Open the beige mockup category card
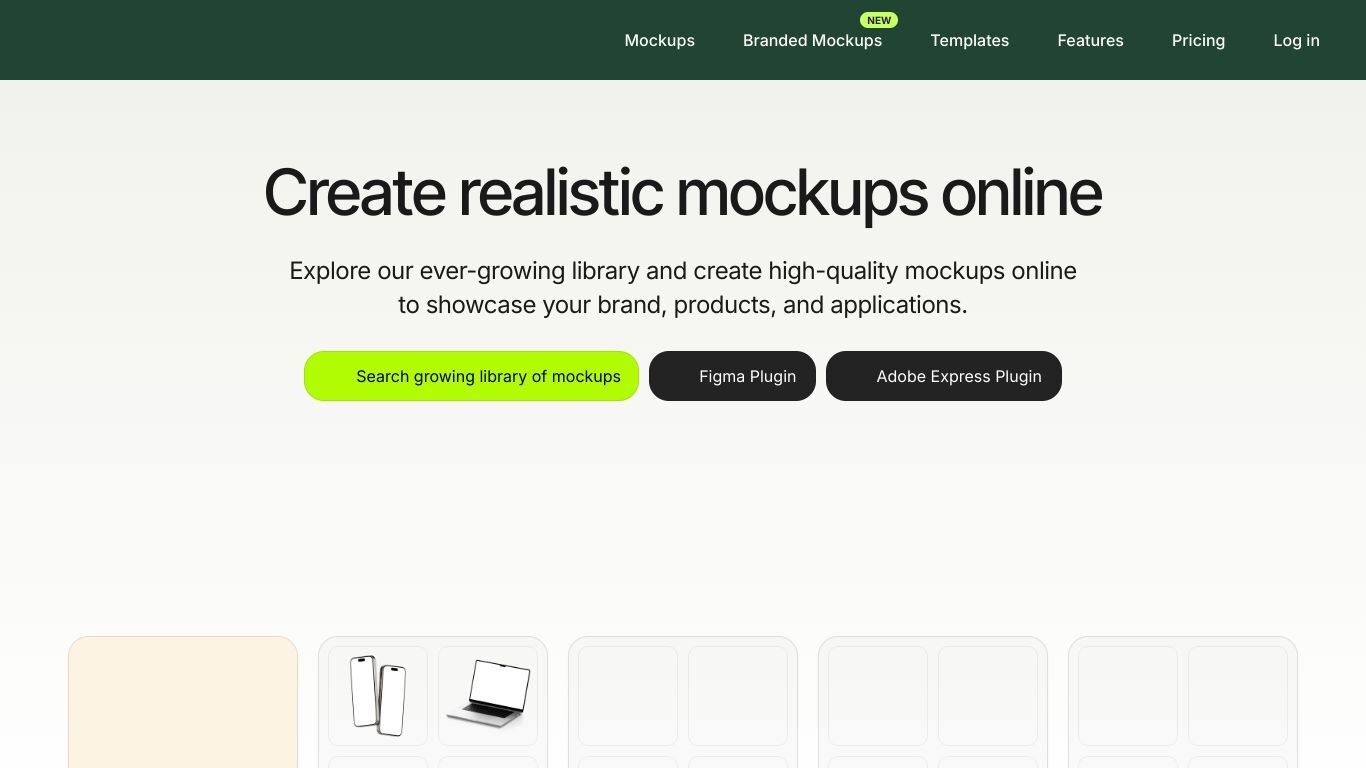The height and width of the screenshot is (768, 1366). pos(183,702)
